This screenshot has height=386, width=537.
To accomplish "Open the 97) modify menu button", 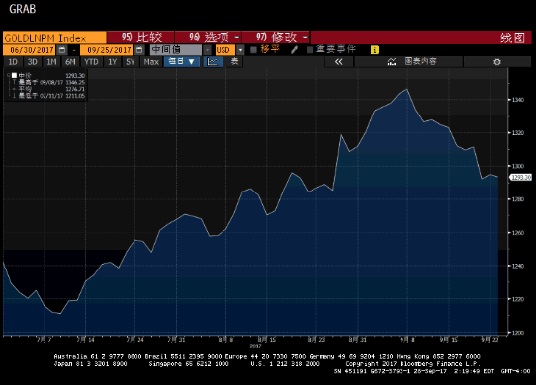I will click(x=276, y=37).
